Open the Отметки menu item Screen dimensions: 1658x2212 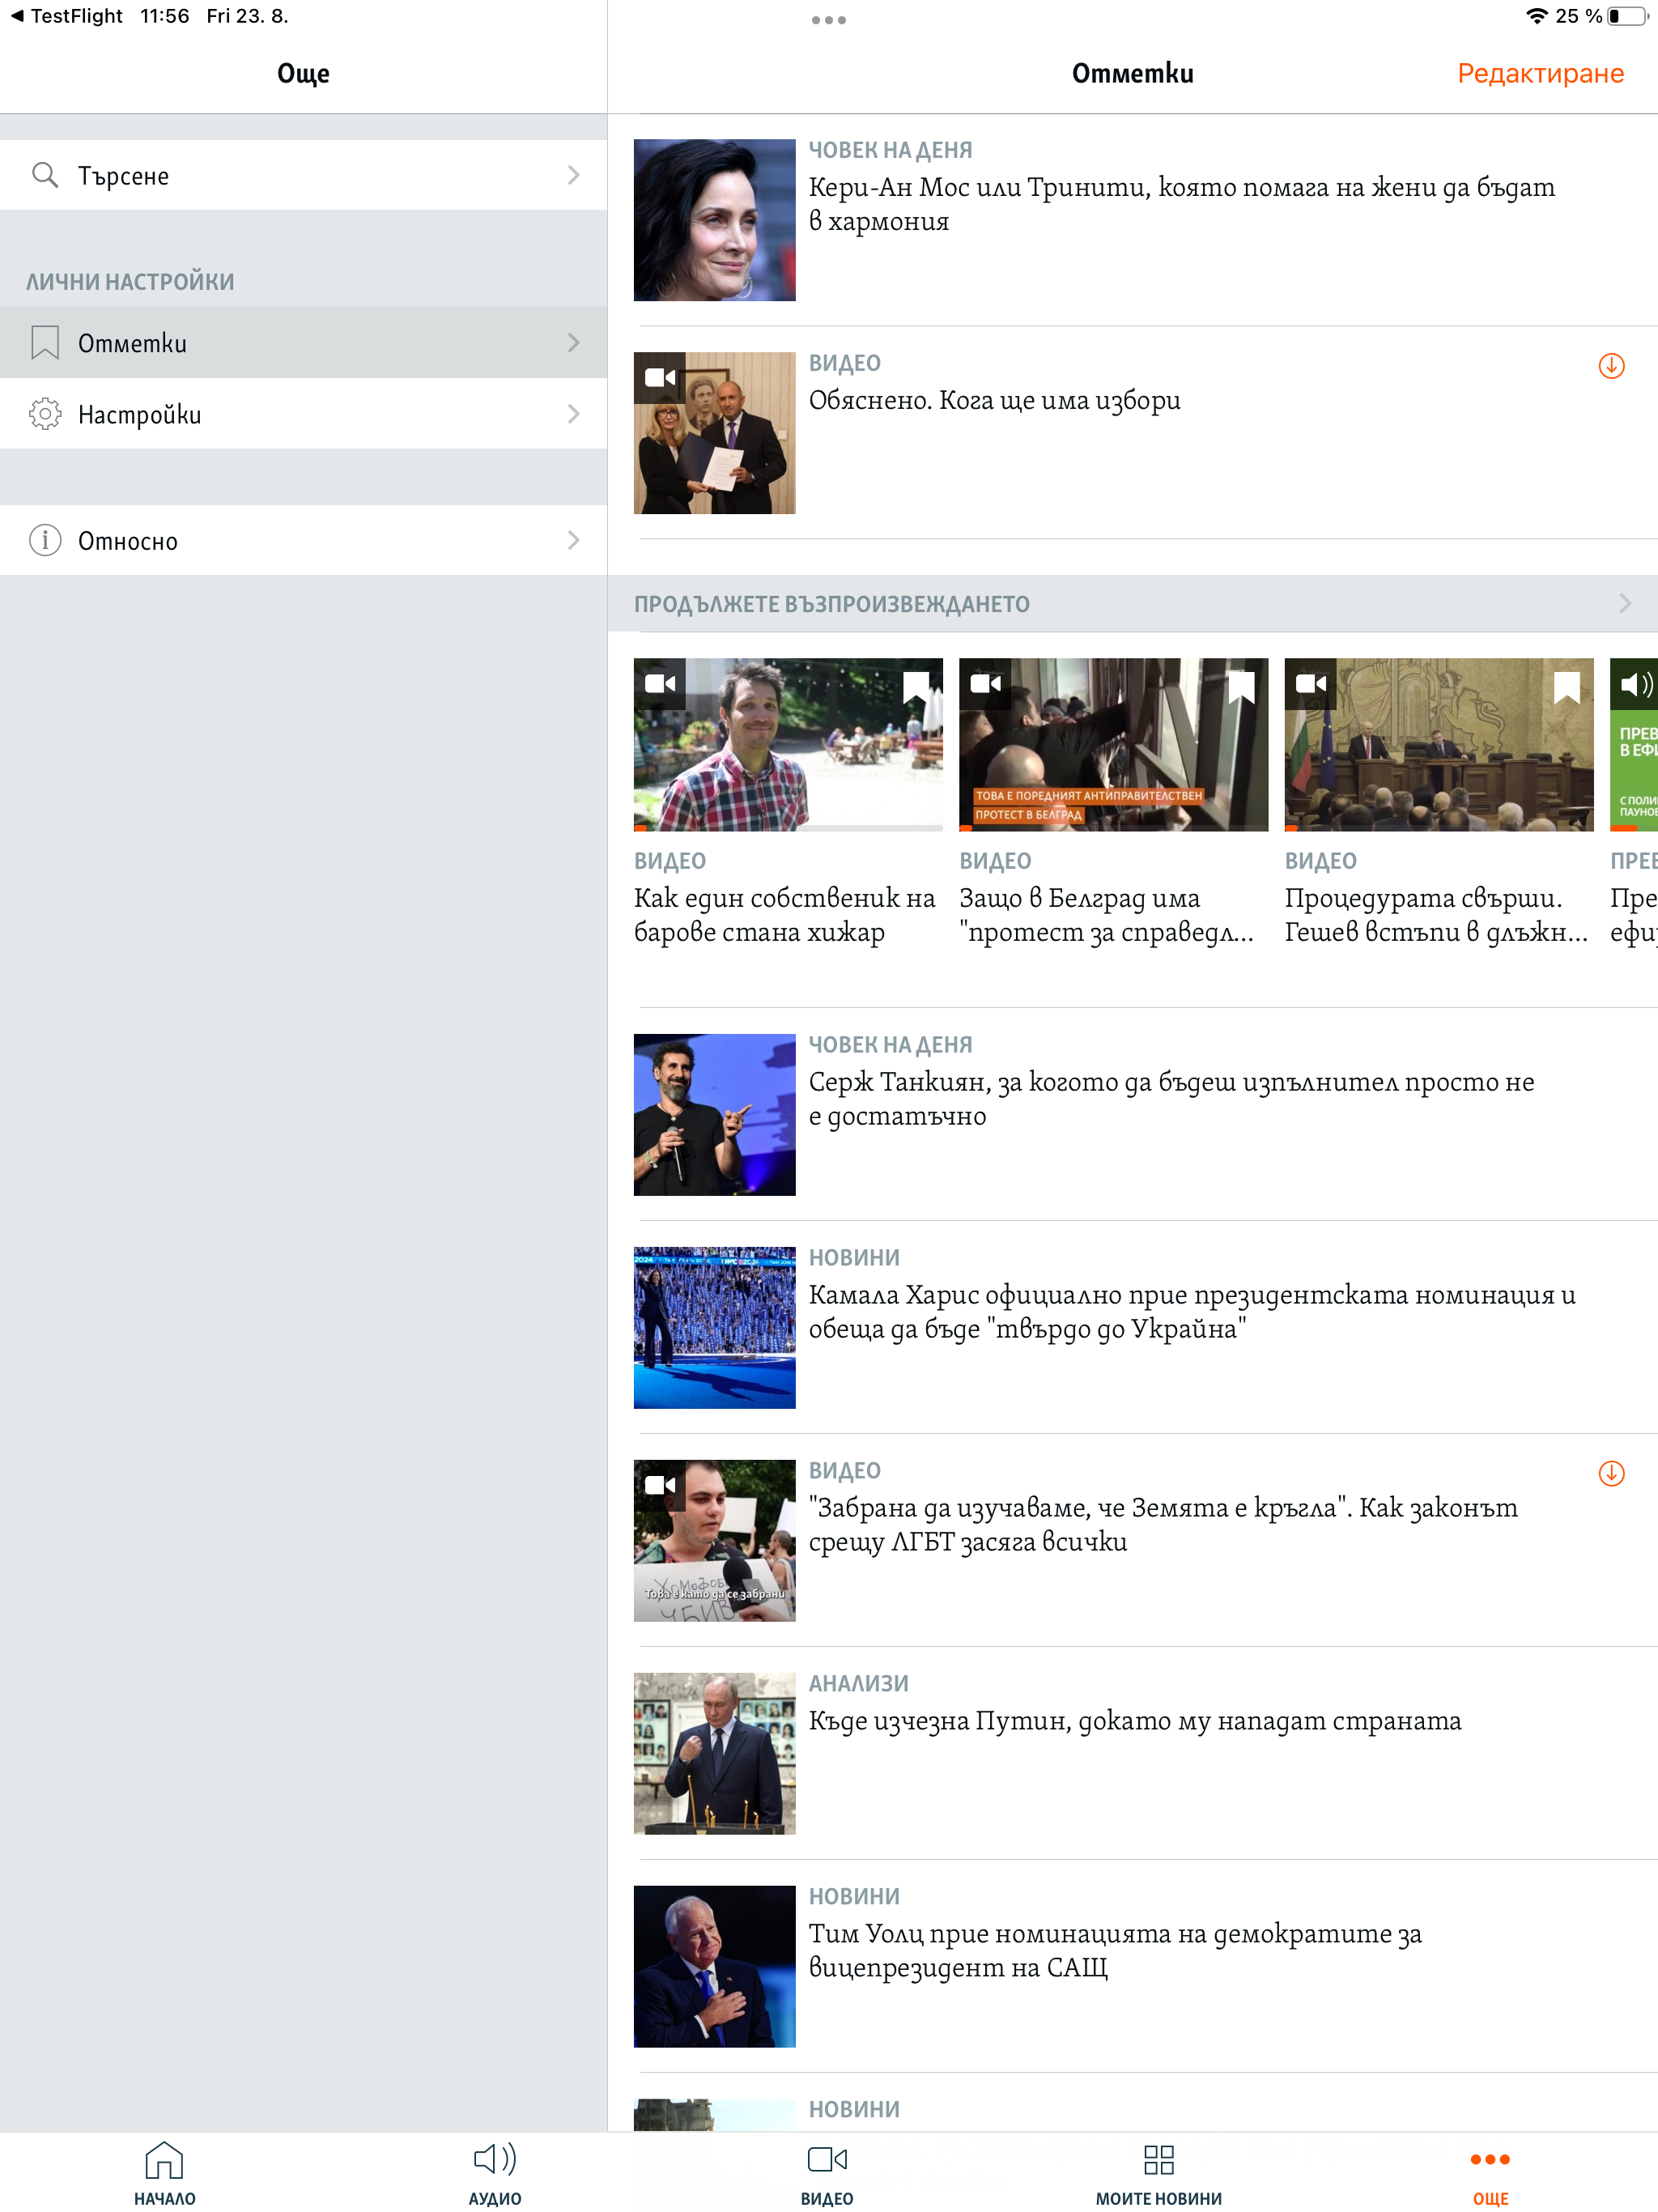point(304,342)
